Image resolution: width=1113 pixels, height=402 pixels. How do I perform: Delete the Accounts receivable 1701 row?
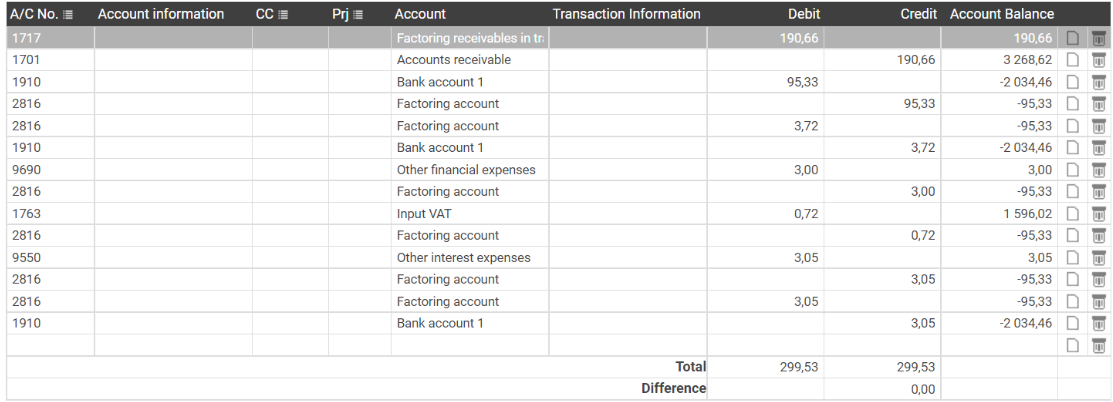1098,60
